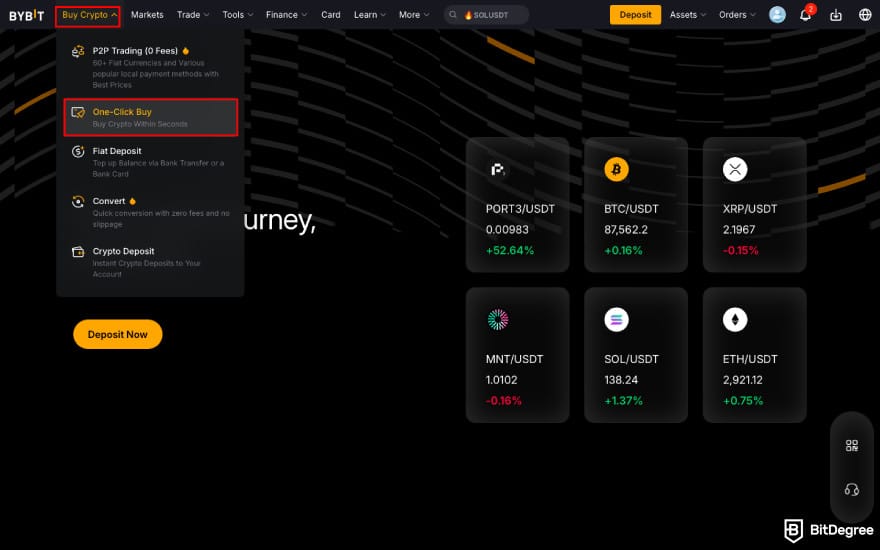
Task: Click the search magnifier icon
Action: (453, 15)
